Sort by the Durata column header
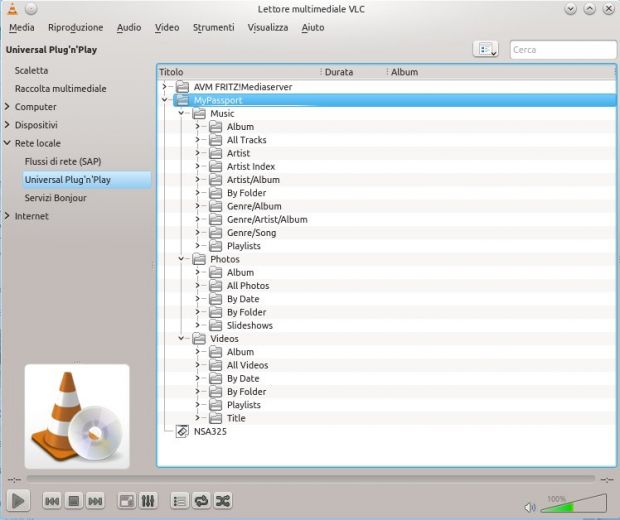 (x=354, y=72)
